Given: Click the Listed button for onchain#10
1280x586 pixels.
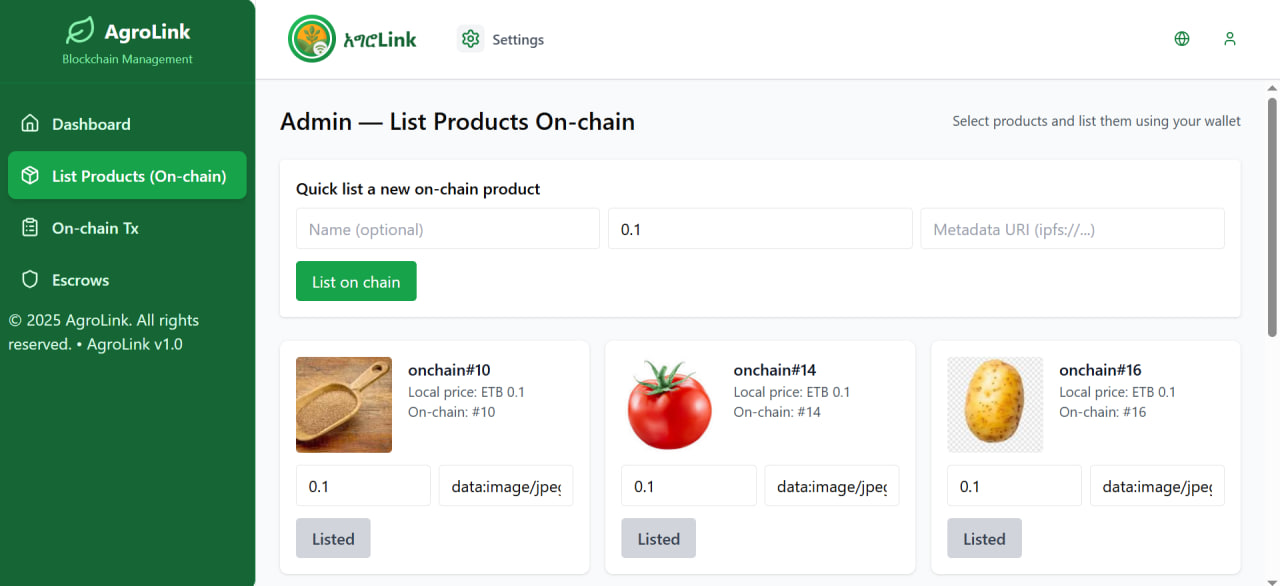Looking at the screenshot, I should 333,538.
